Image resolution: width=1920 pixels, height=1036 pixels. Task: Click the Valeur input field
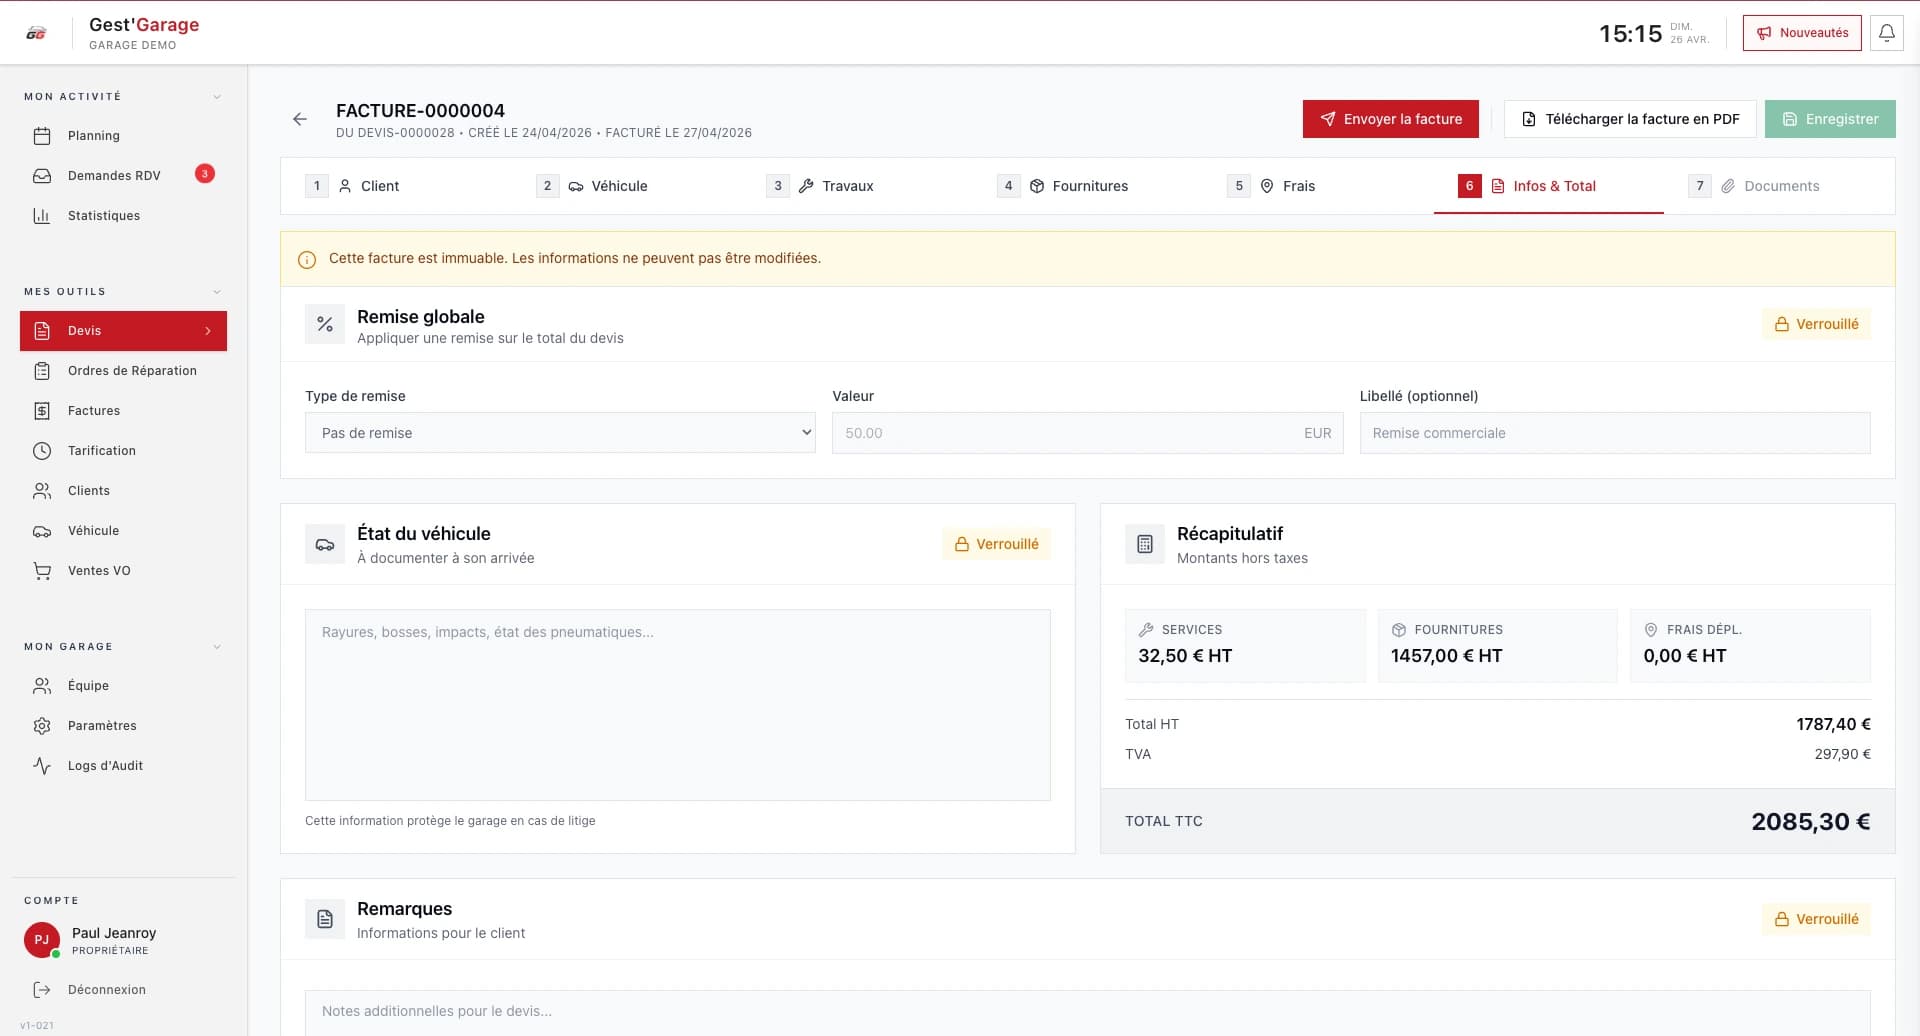tap(1087, 433)
